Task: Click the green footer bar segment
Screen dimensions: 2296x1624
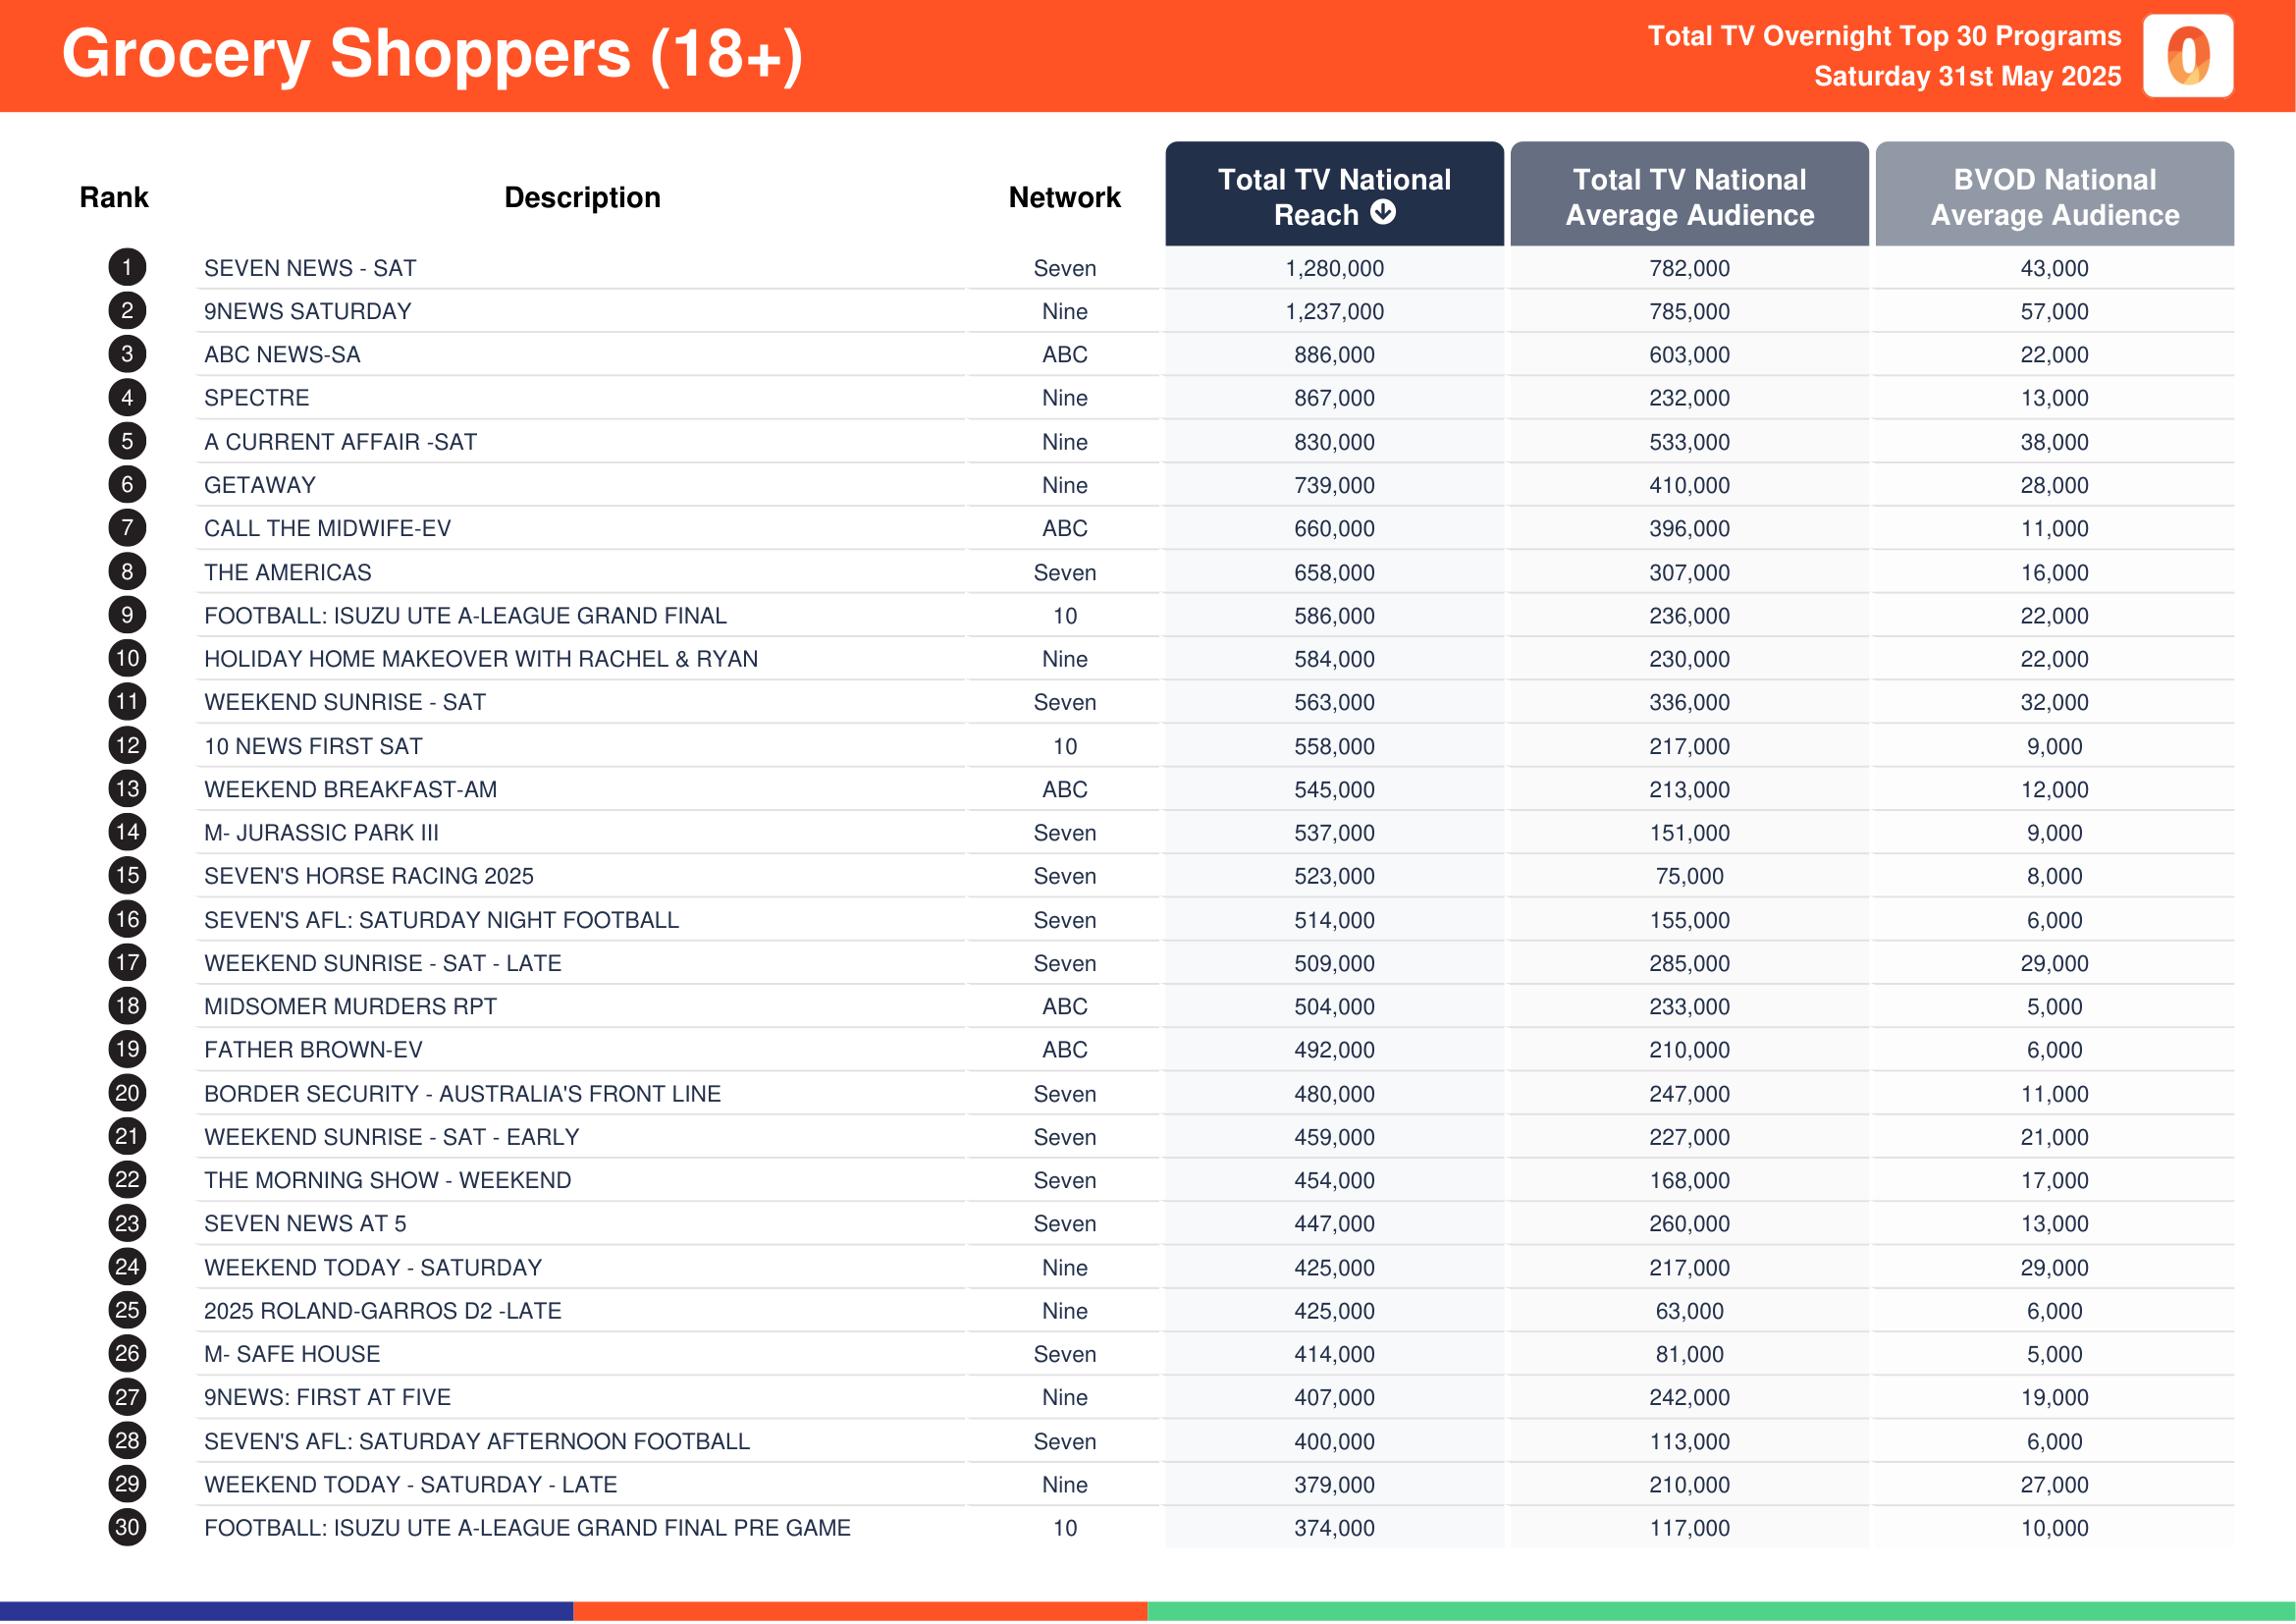Action: [x=1720, y=1611]
